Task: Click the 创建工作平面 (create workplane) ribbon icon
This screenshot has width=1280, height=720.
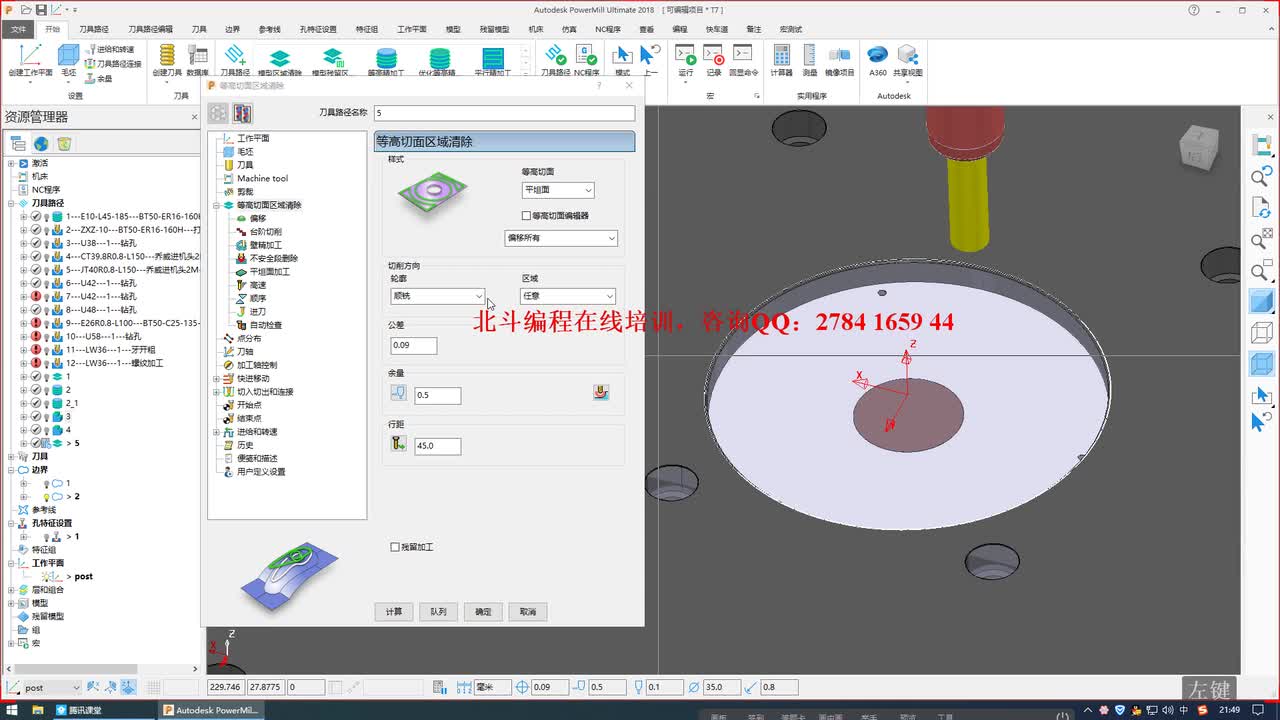Action: 30,60
